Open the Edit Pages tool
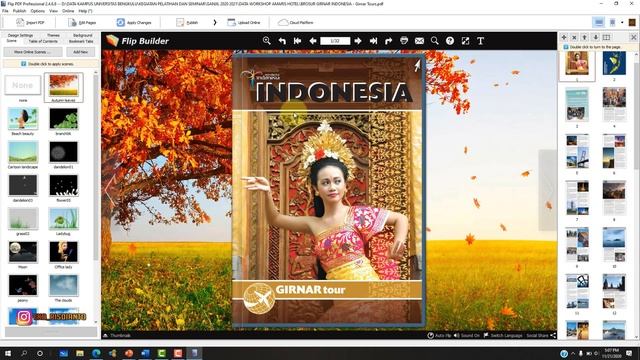This screenshot has height=360, width=640. coord(82,22)
